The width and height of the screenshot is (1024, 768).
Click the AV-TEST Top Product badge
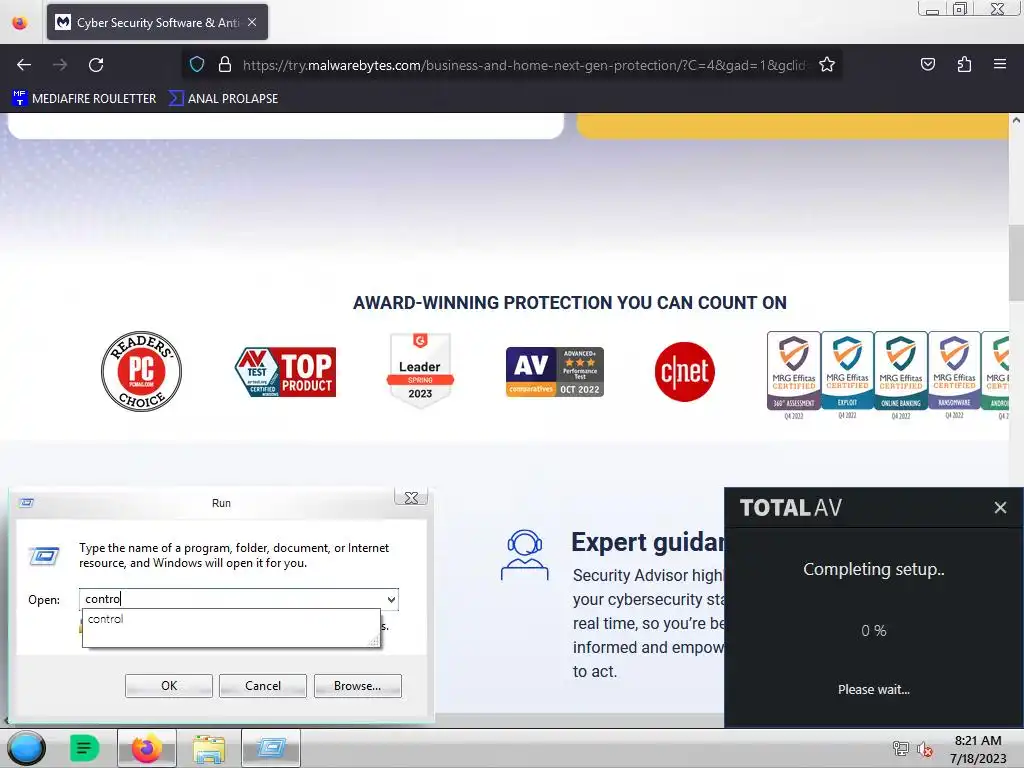coord(285,372)
